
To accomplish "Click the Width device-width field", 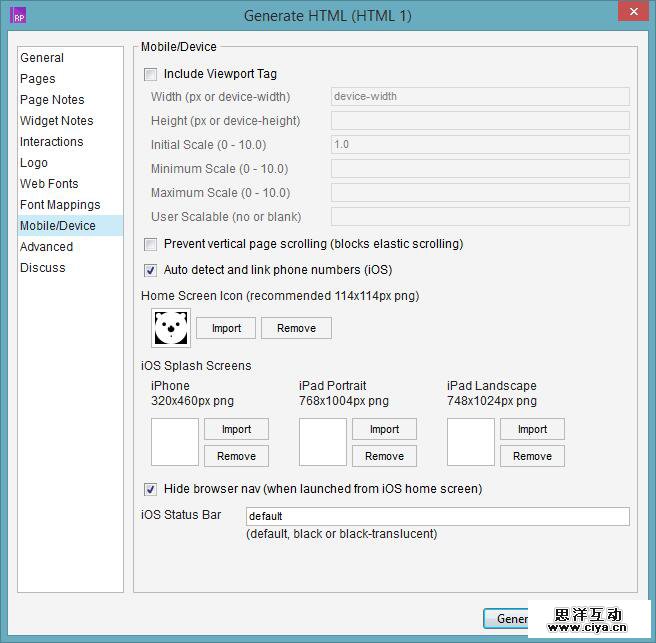I will point(480,97).
